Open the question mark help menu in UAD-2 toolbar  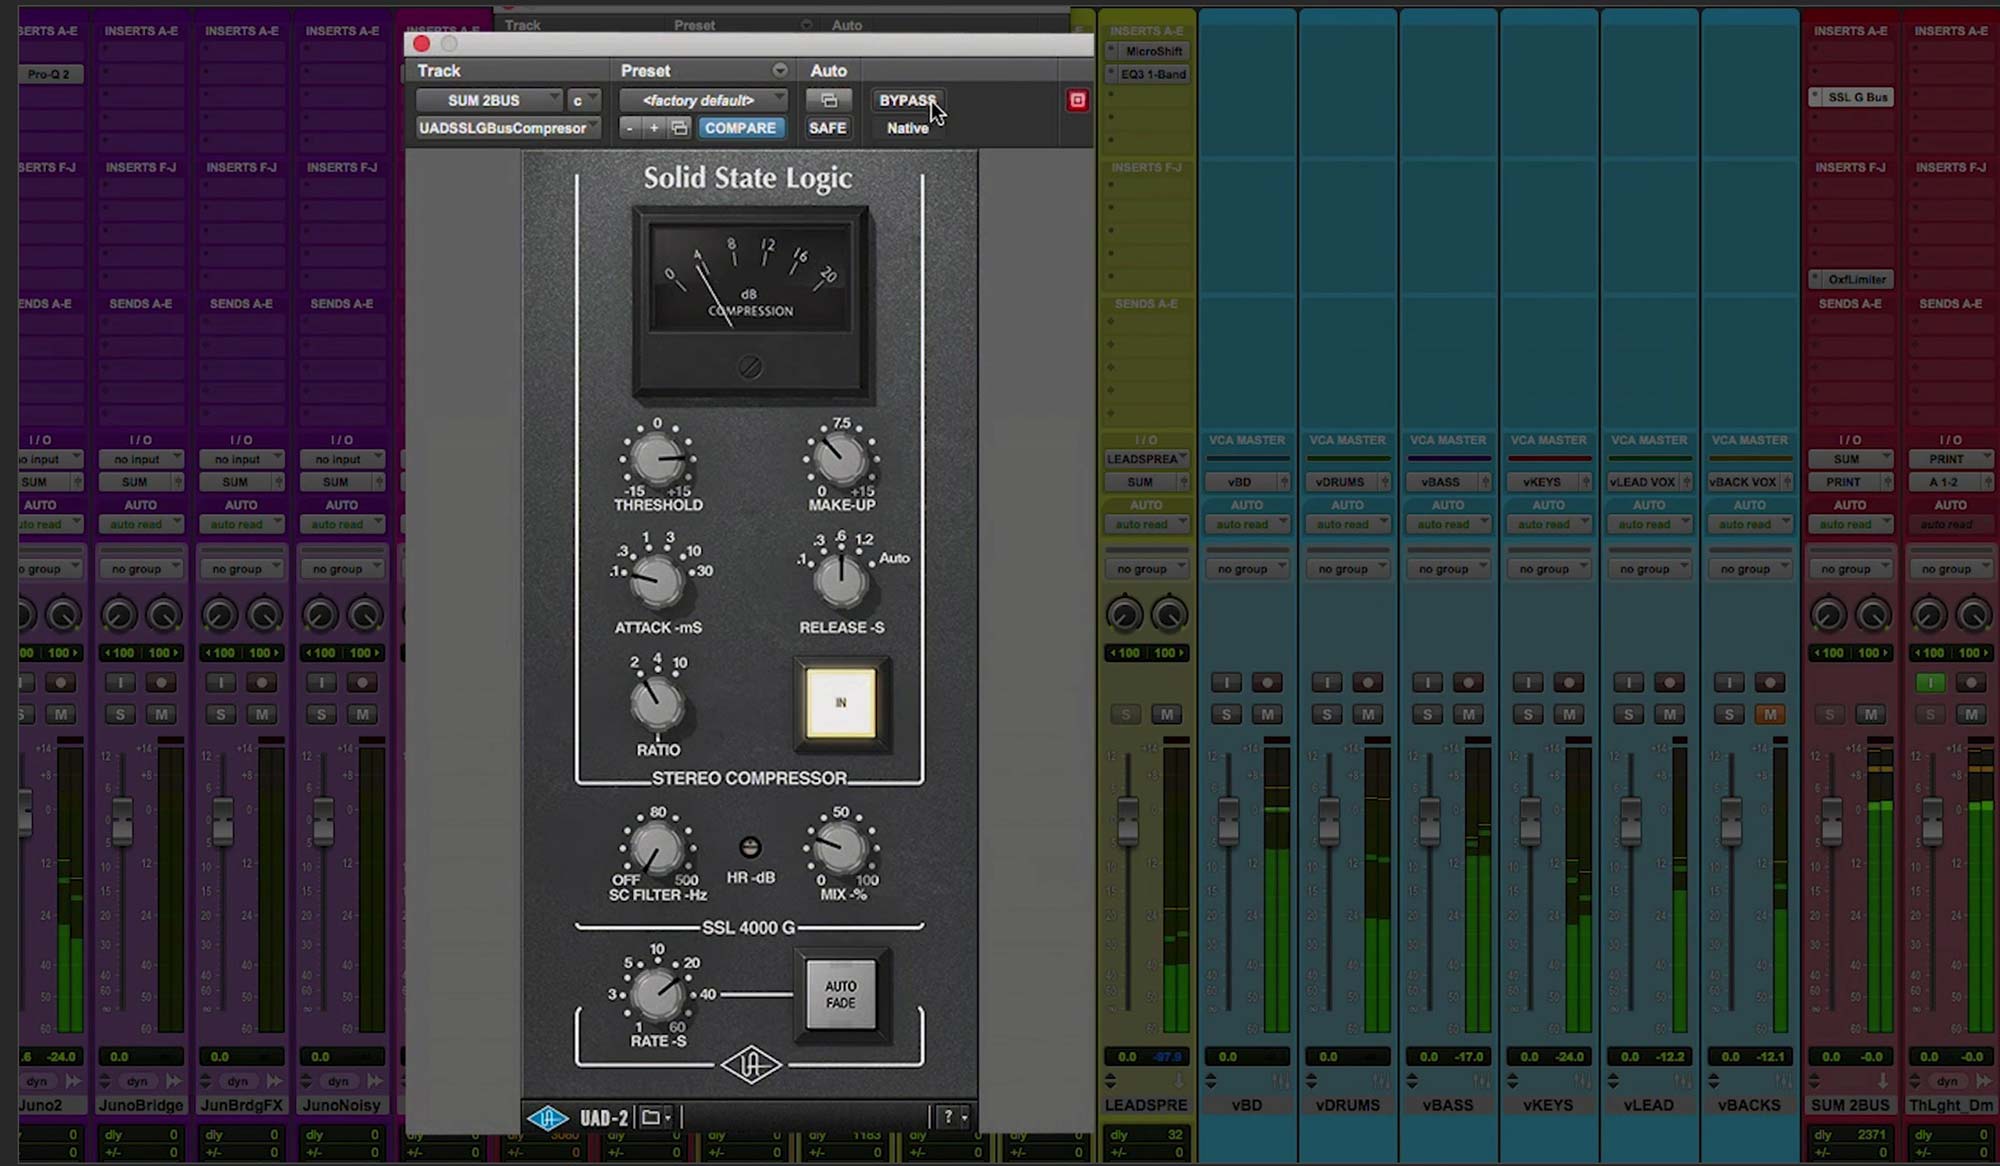tap(949, 1117)
